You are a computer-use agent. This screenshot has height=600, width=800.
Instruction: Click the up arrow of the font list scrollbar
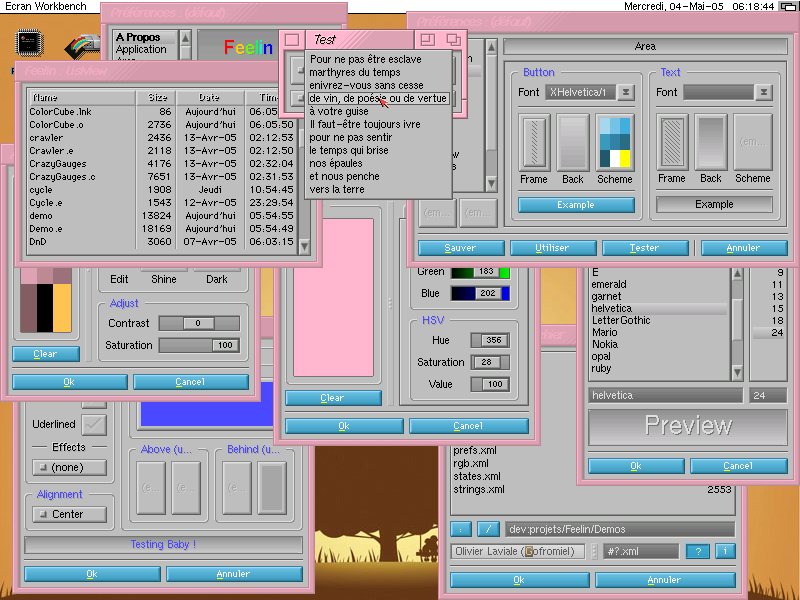point(737,274)
